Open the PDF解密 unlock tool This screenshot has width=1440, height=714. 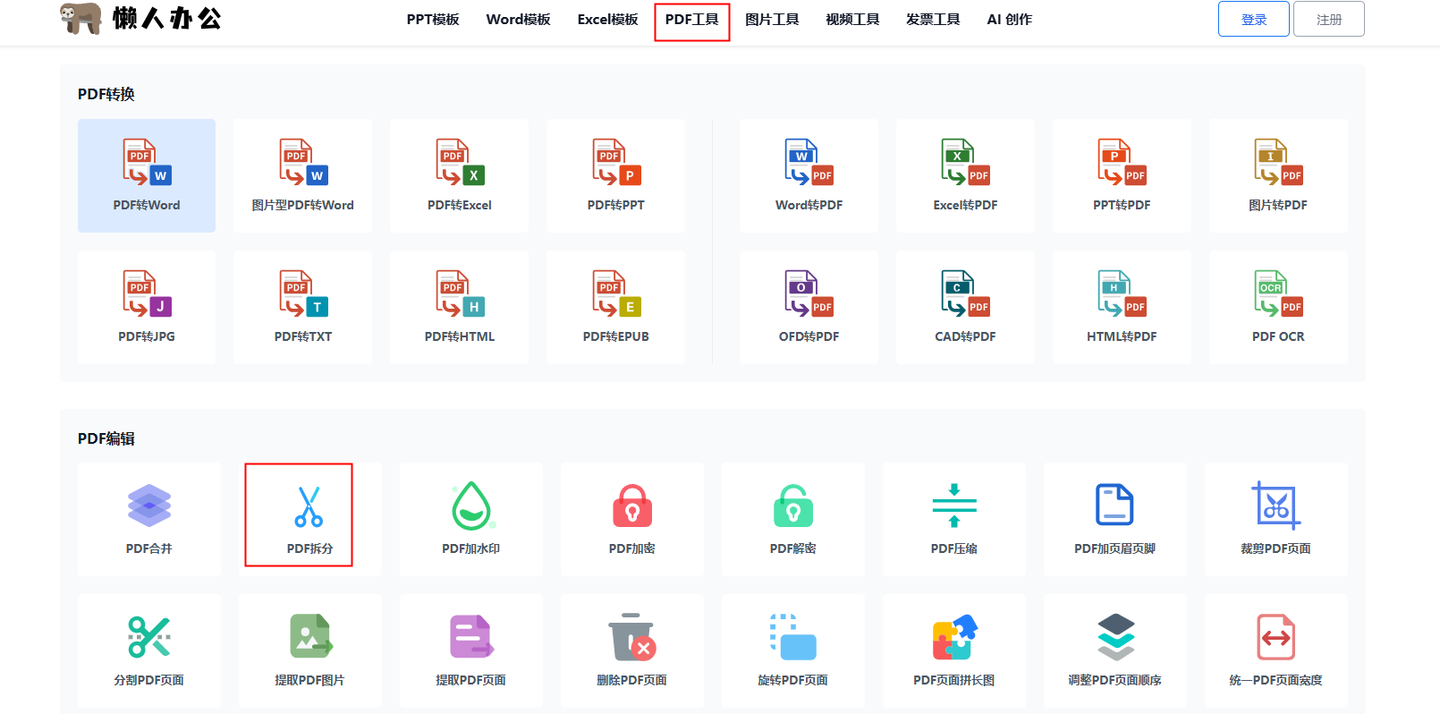pos(793,519)
